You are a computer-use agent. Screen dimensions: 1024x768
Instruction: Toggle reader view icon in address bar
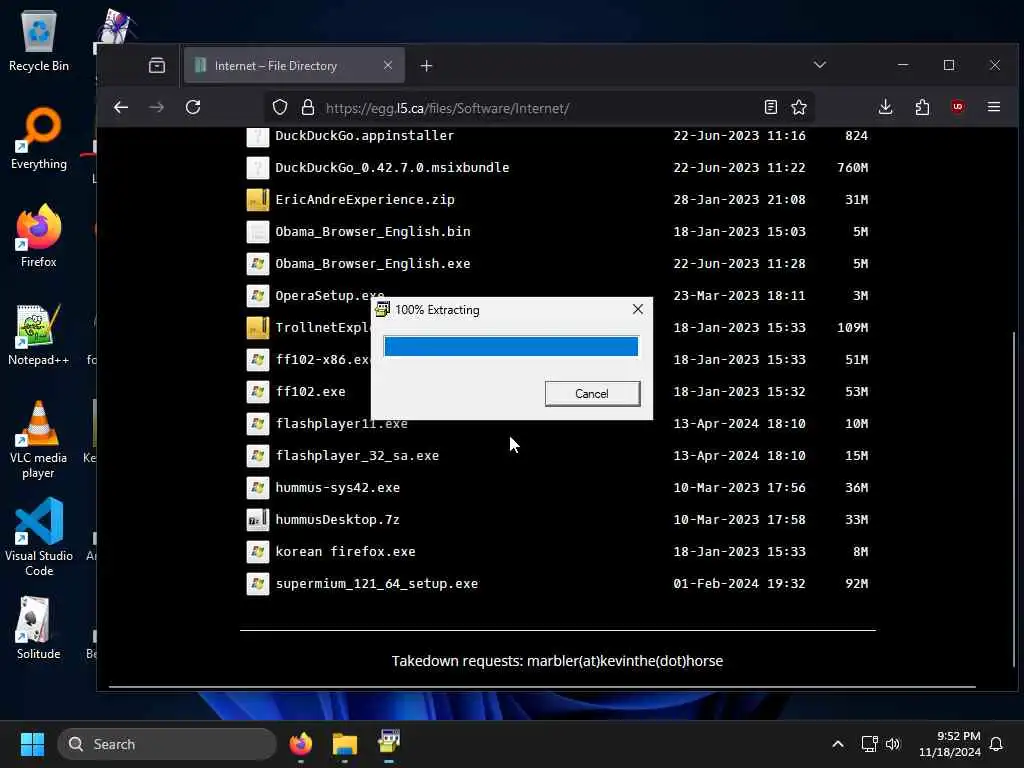[x=771, y=108]
